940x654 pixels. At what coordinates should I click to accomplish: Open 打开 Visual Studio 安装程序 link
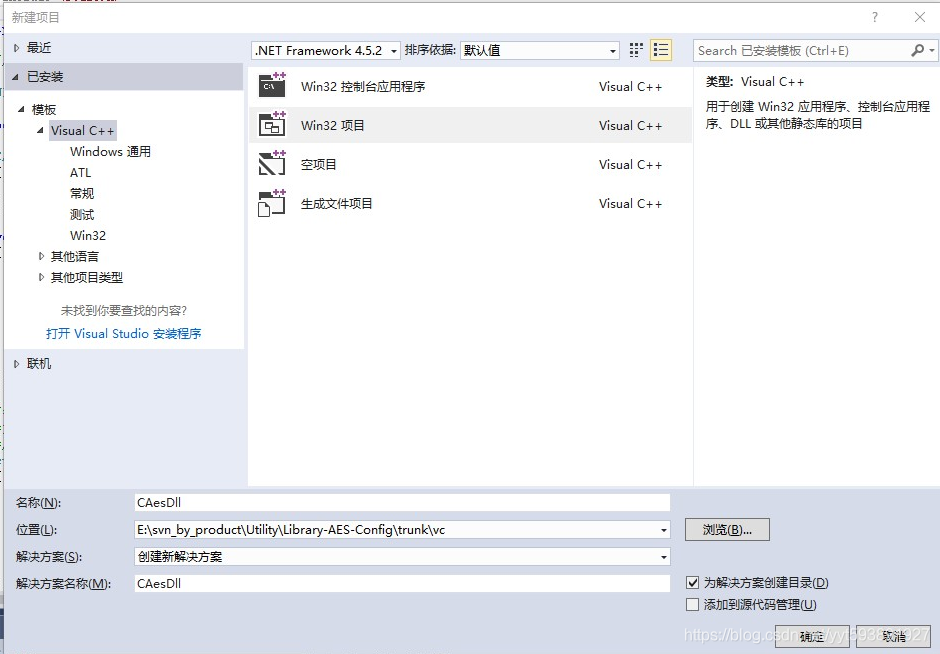click(123, 333)
